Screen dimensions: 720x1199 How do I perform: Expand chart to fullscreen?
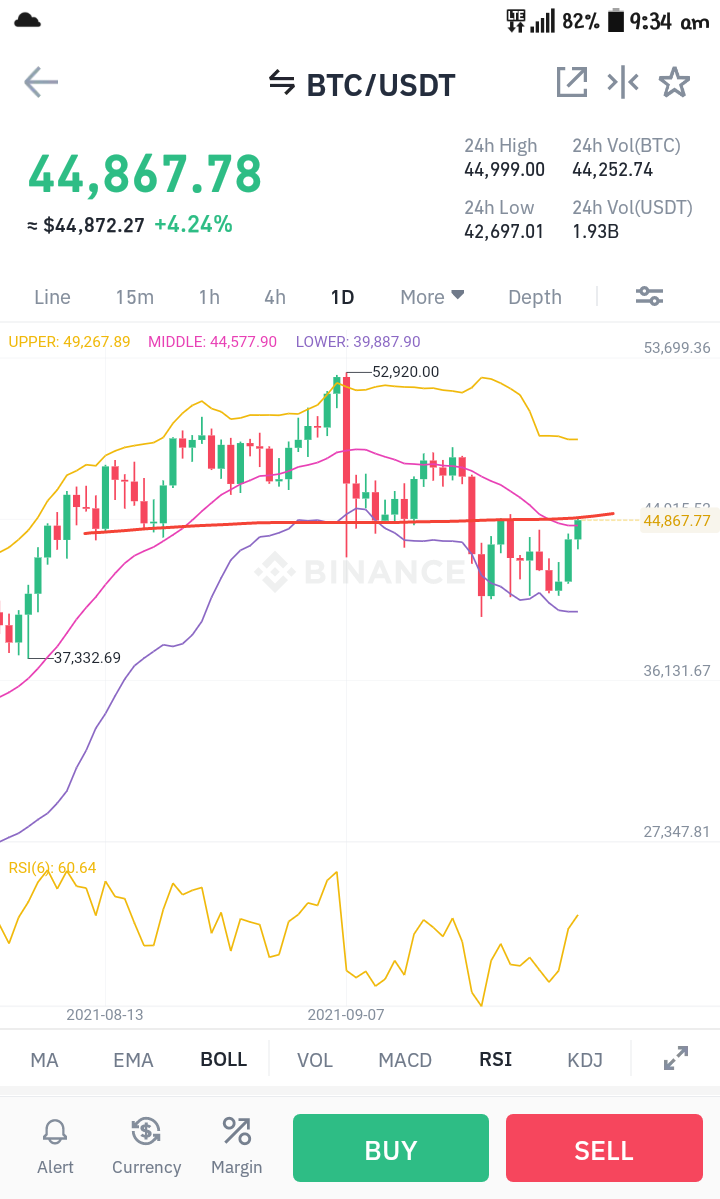676,1058
